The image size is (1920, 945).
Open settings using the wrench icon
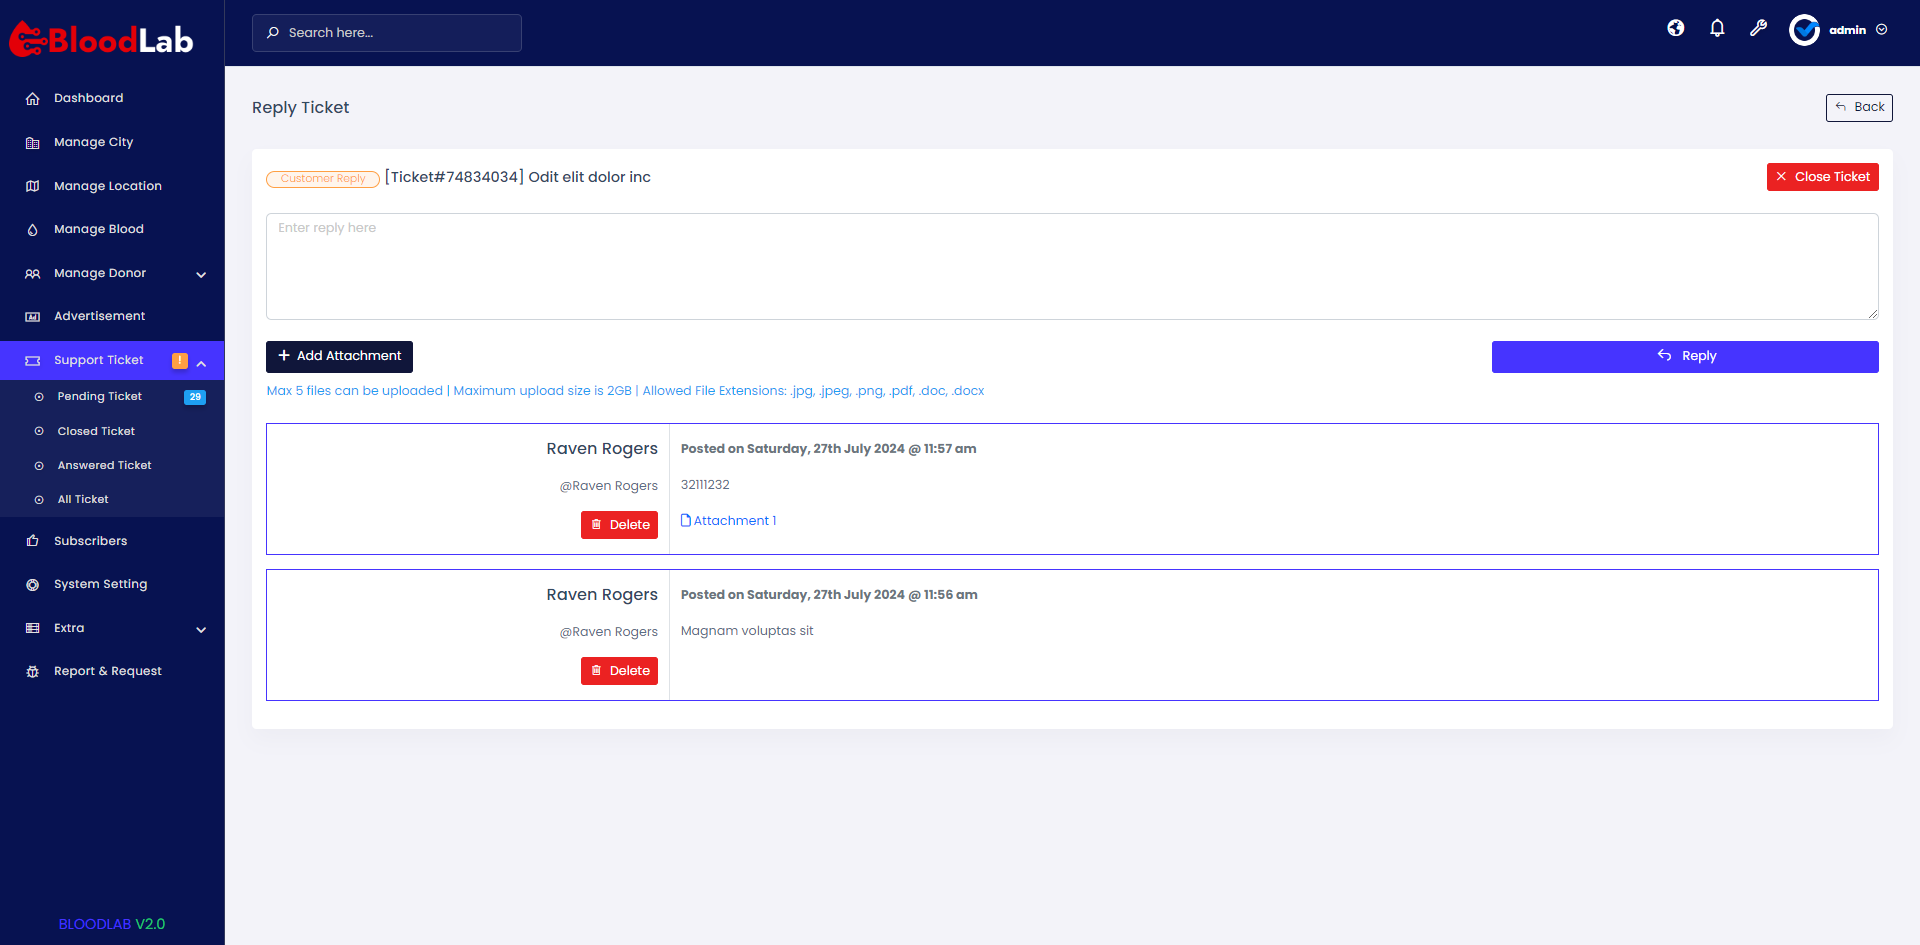click(1758, 28)
